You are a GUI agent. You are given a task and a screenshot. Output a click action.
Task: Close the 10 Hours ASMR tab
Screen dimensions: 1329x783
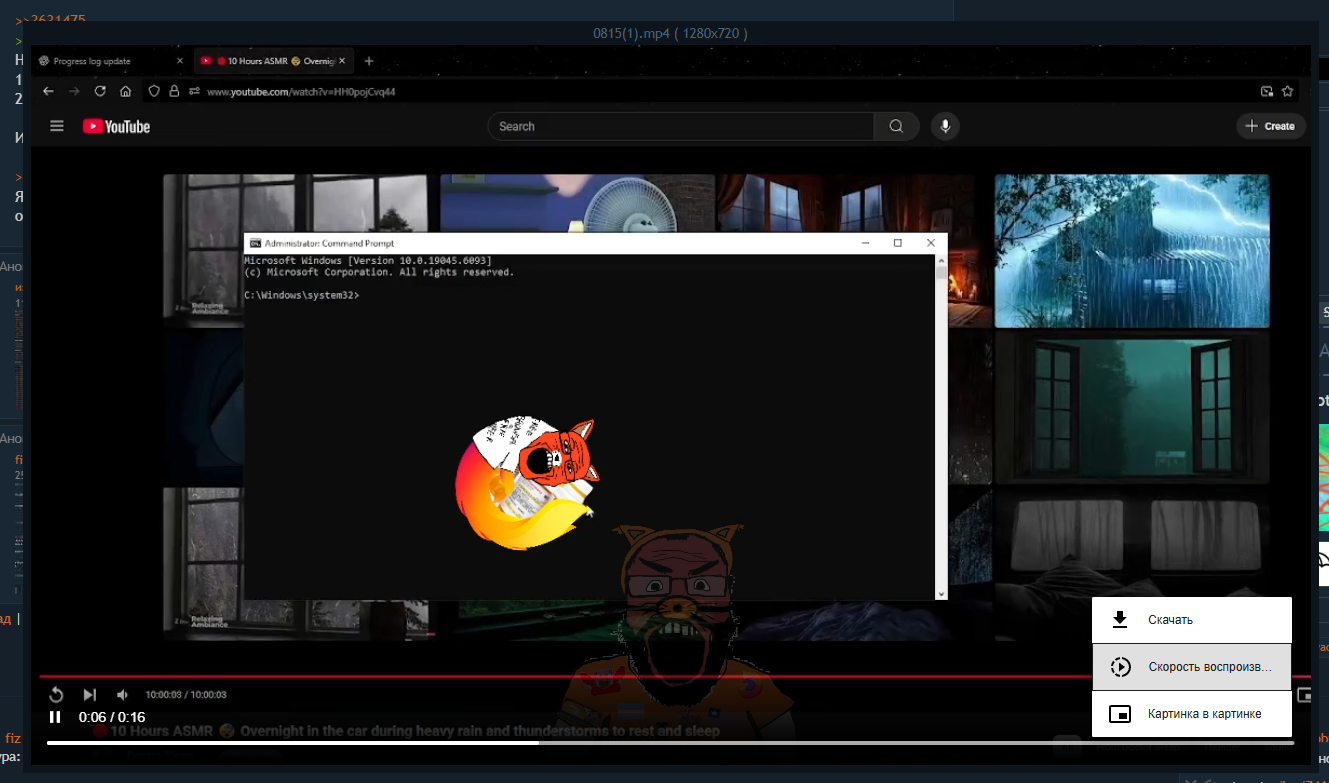pos(343,61)
